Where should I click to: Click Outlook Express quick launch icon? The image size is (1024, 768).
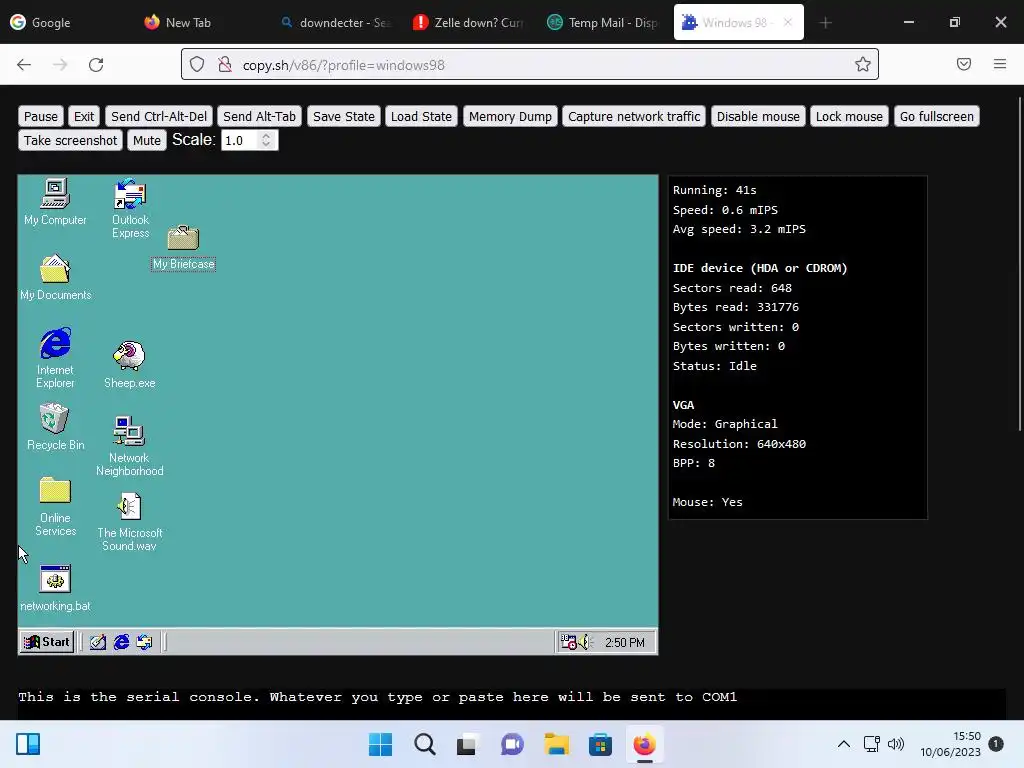(x=144, y=642)
